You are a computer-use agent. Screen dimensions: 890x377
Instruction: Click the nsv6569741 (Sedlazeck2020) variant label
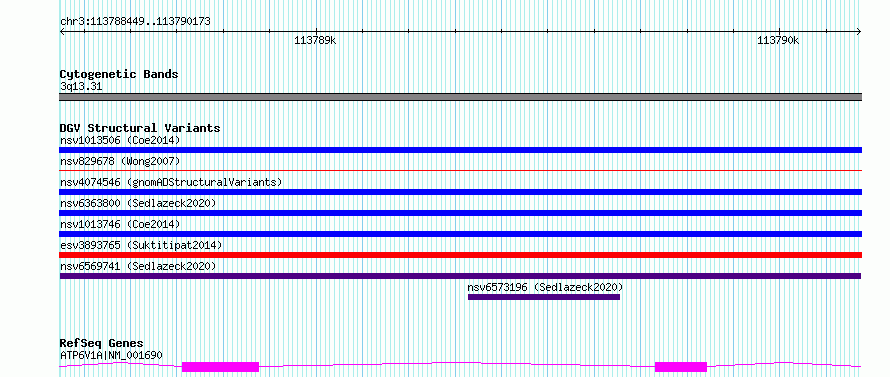[138, 266]
